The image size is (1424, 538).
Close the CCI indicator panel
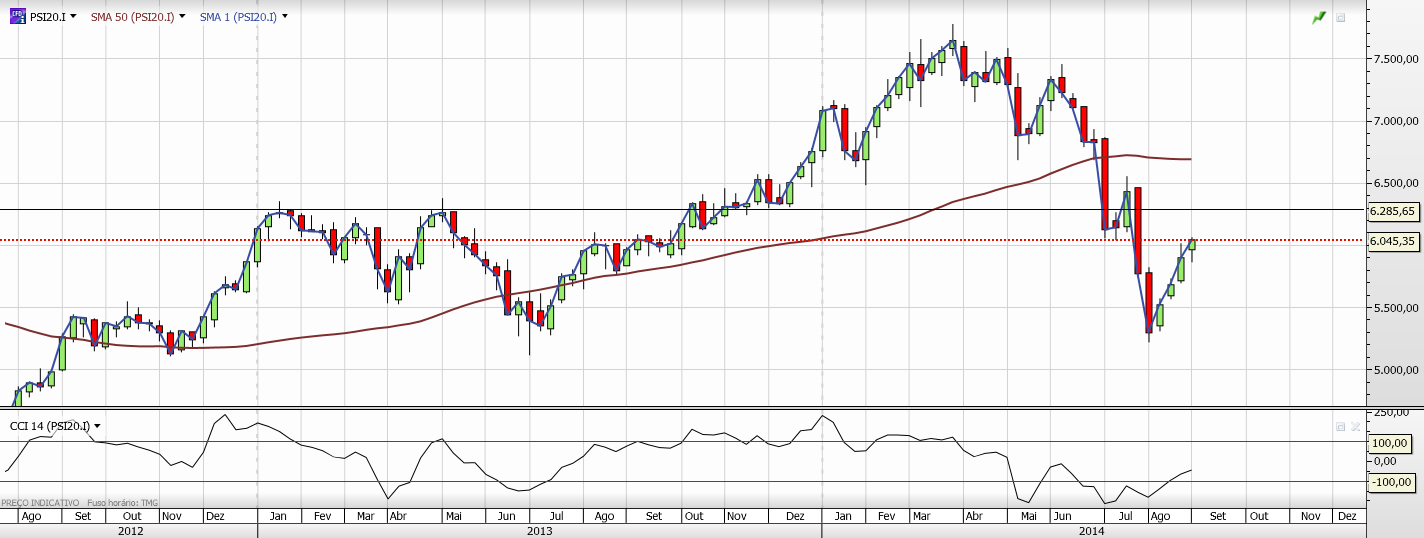[x=1356, y=426]
